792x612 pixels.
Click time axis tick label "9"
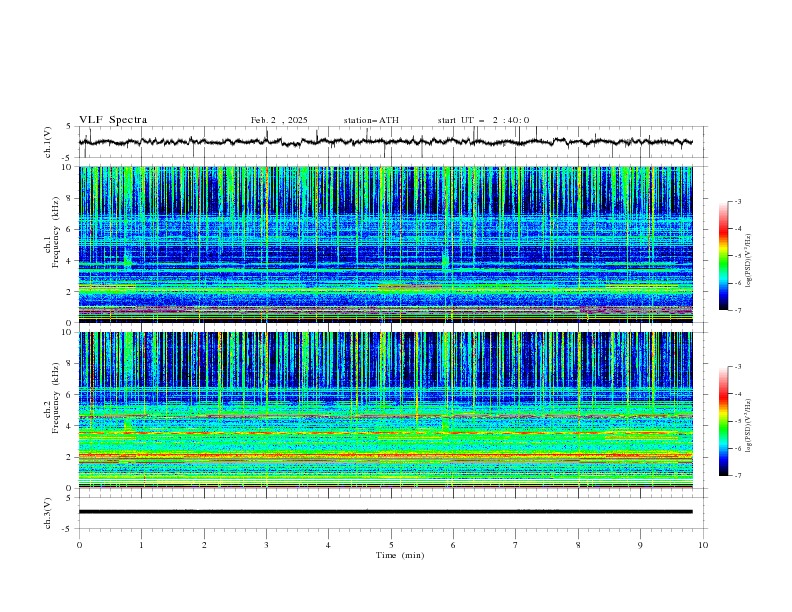click(640, 545)
